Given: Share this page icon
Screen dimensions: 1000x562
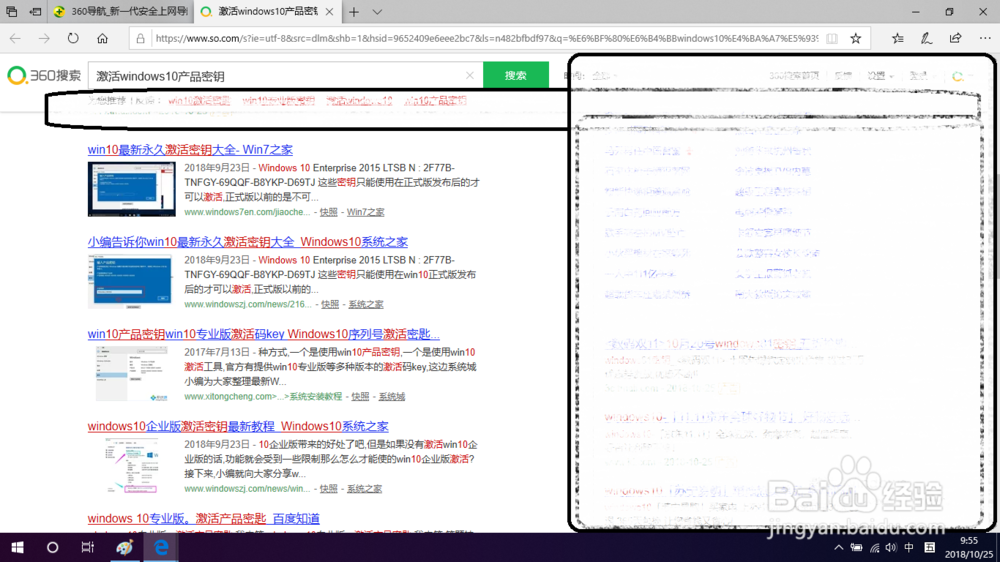Looking at the screenshot, I should click(955, 38).
